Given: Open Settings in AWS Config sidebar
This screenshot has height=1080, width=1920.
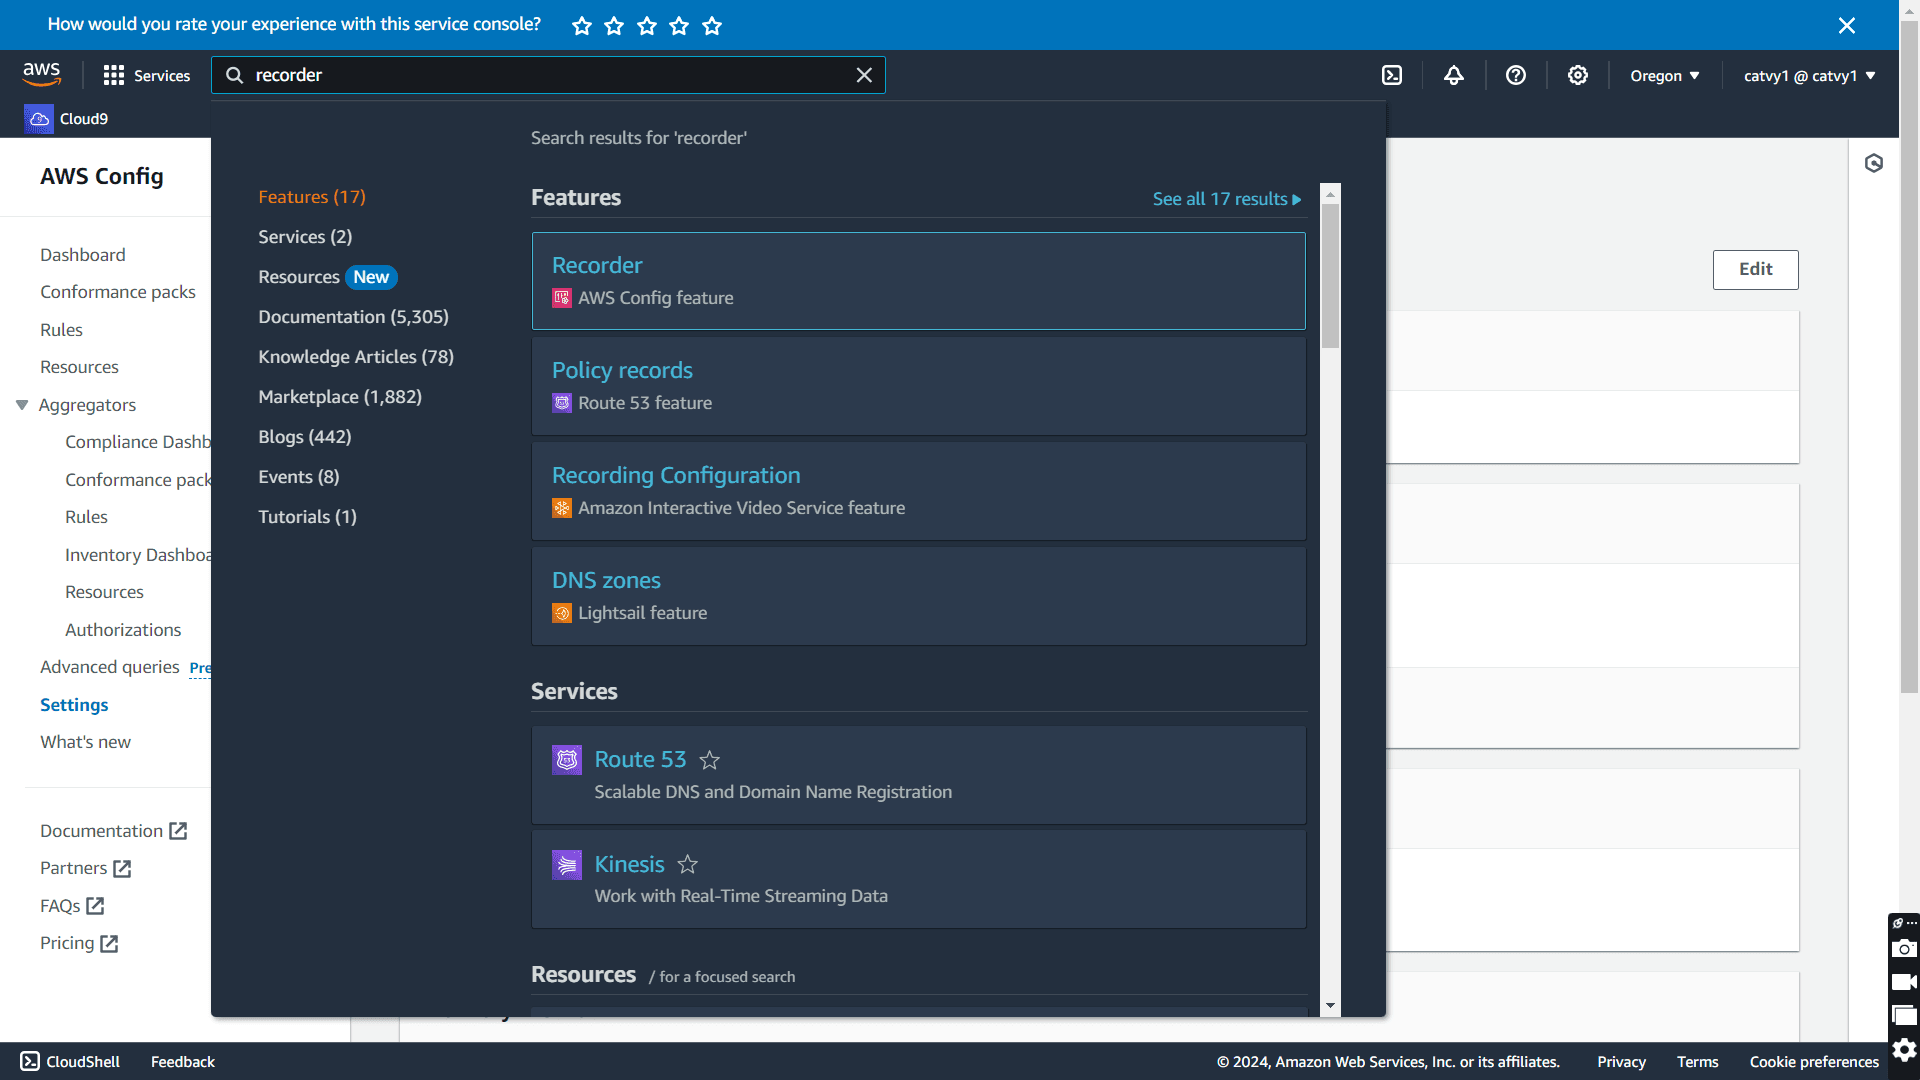Looking at the screenshot, I should [x=74, y=705].
